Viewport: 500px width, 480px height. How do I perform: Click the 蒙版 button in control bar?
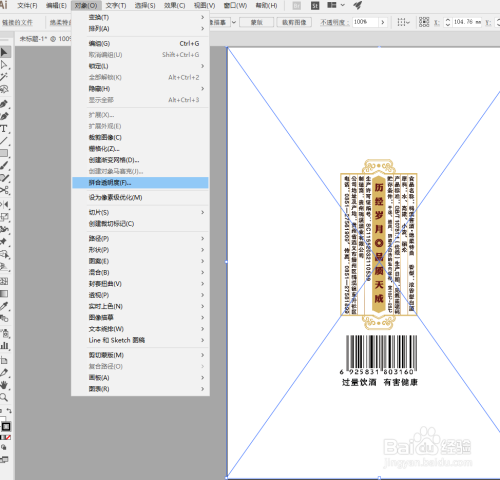(x=256, y=22)
